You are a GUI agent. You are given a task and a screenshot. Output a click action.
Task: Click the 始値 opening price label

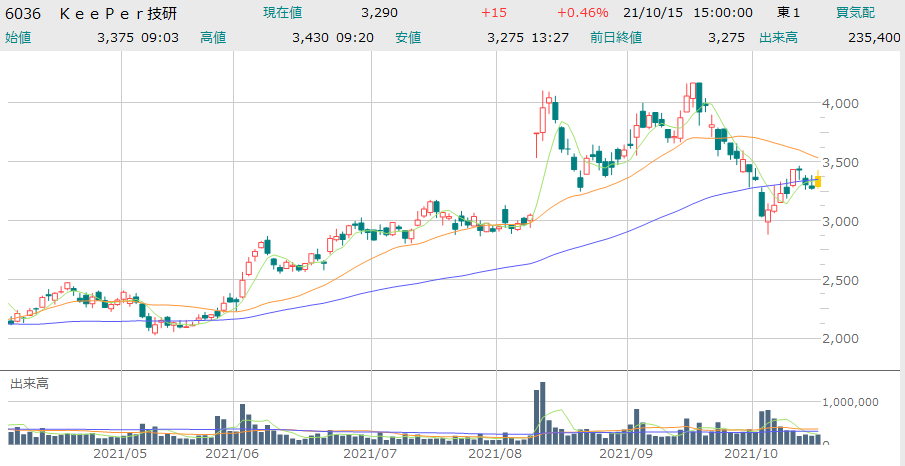[x=18, y=37]
